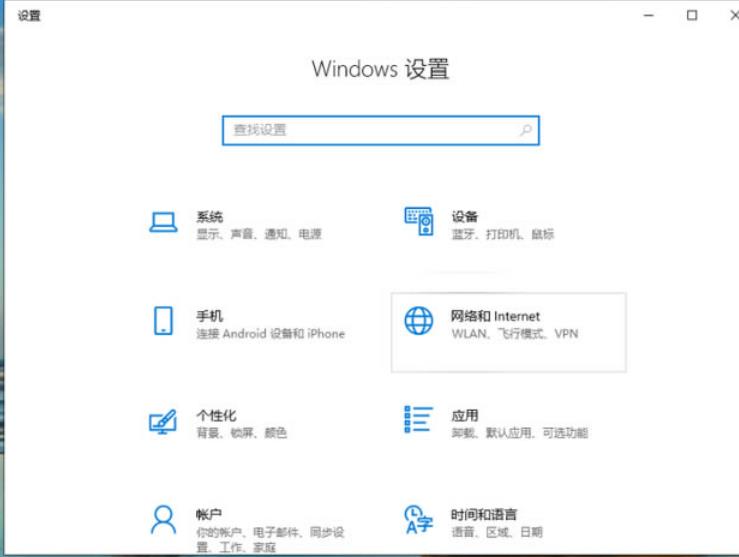This screenshot has height=557, width=739.
Task: Minimize the 设置 window
Action: [x=649, y=16]
